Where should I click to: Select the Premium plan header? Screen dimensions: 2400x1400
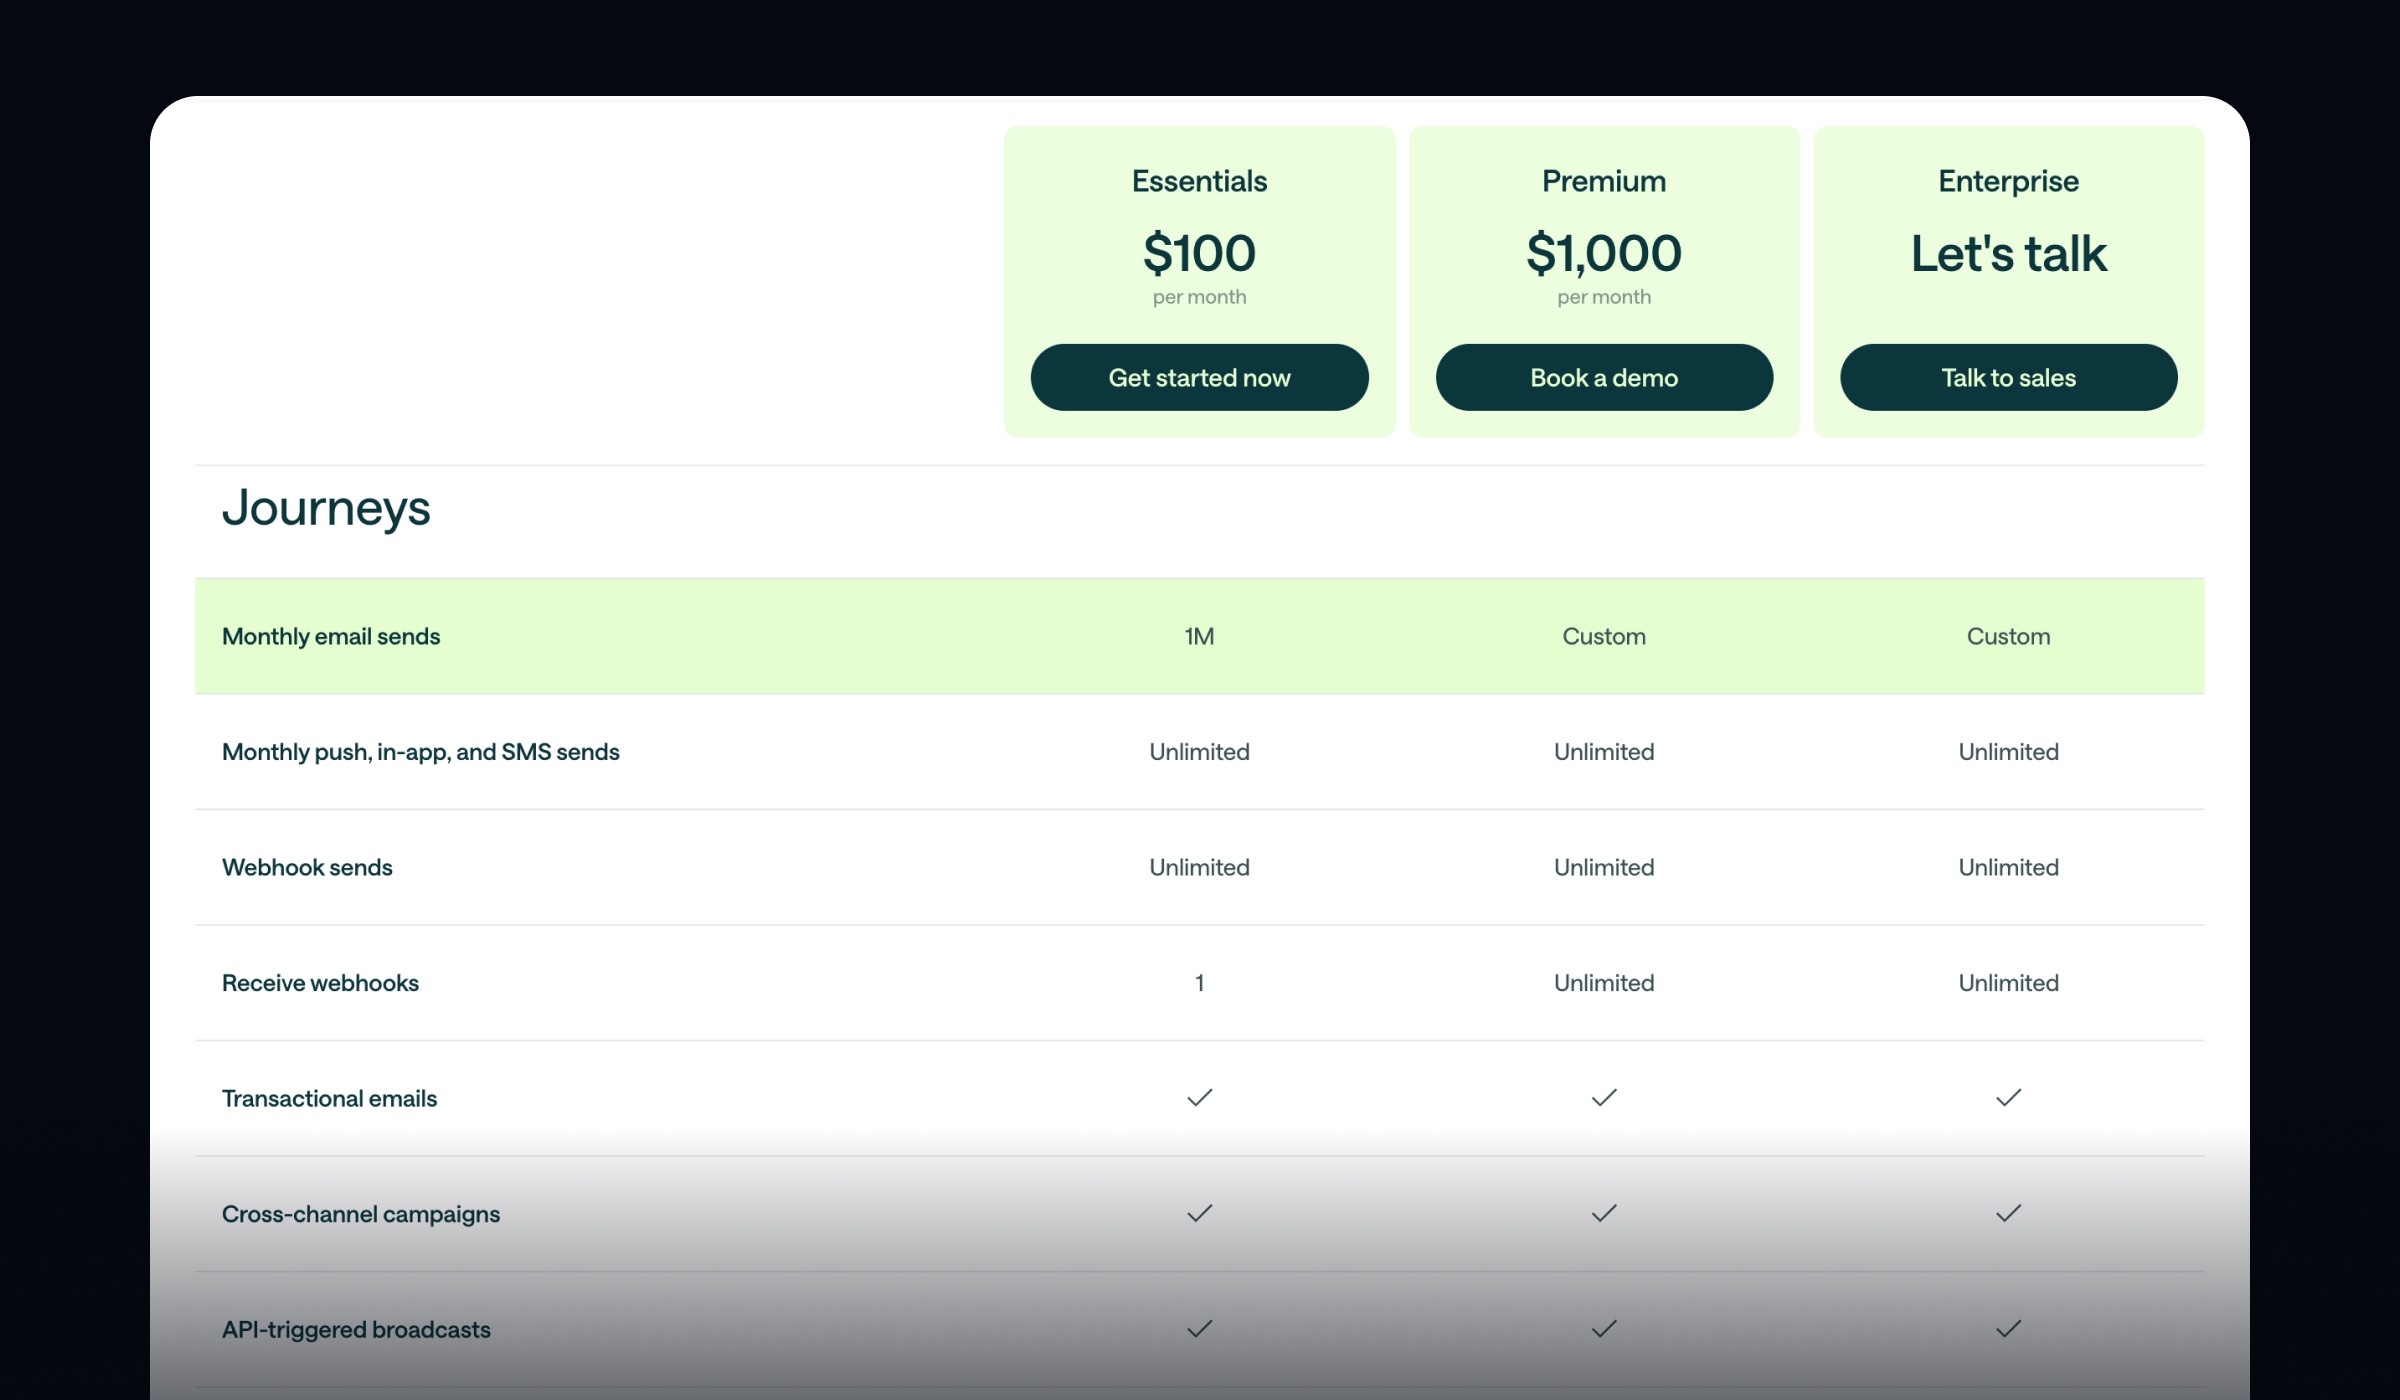(x=1603, y=181)
